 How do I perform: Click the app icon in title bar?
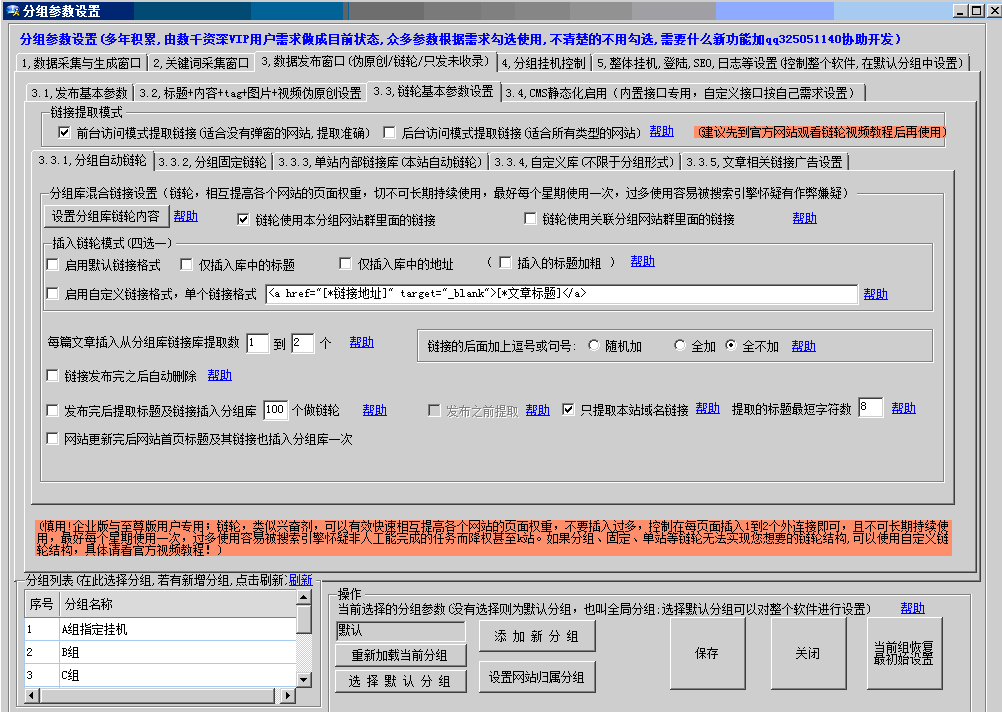tap(12, 10)
